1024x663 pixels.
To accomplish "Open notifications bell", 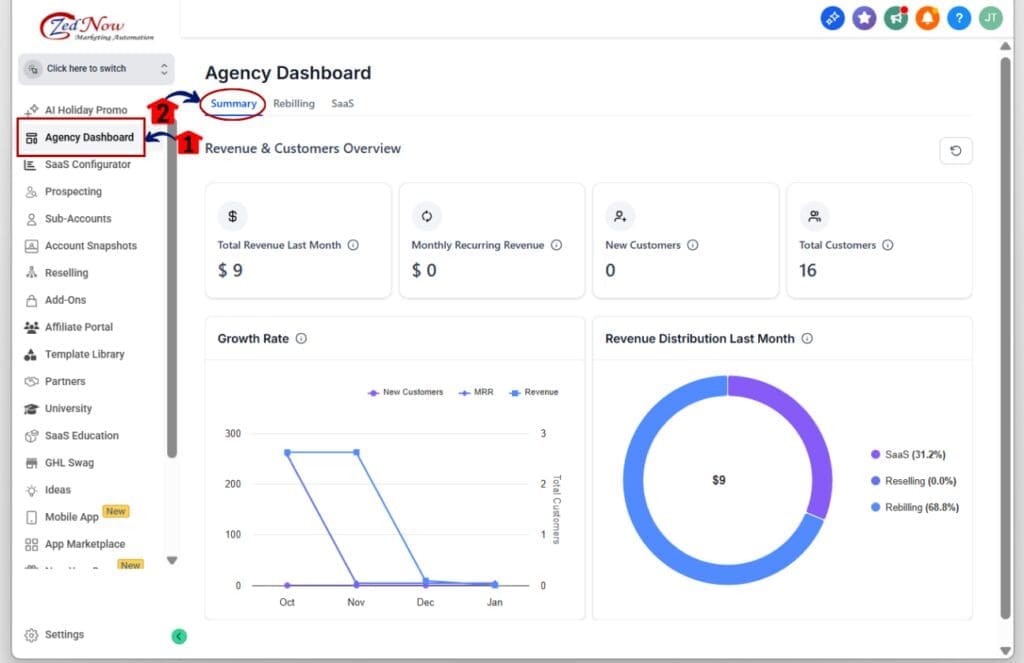I will [x=927, y=18].
